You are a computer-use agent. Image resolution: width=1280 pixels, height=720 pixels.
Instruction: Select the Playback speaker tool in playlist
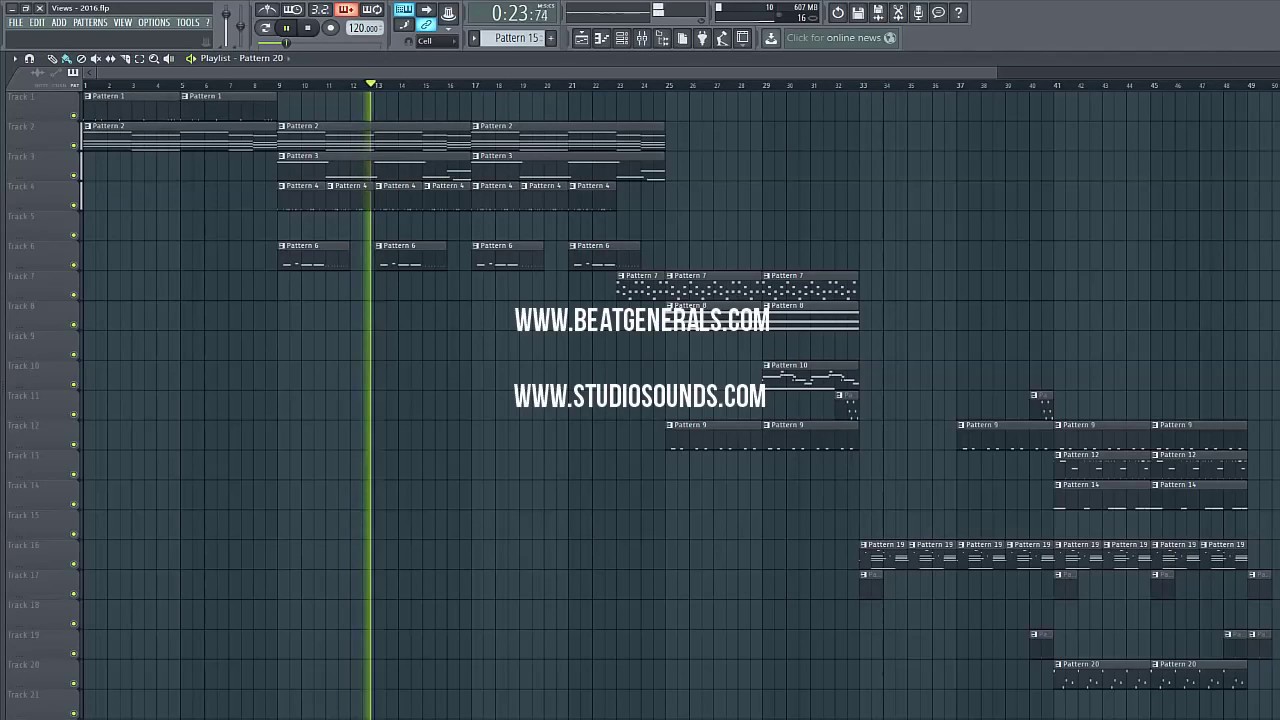[x=169, y=58]
